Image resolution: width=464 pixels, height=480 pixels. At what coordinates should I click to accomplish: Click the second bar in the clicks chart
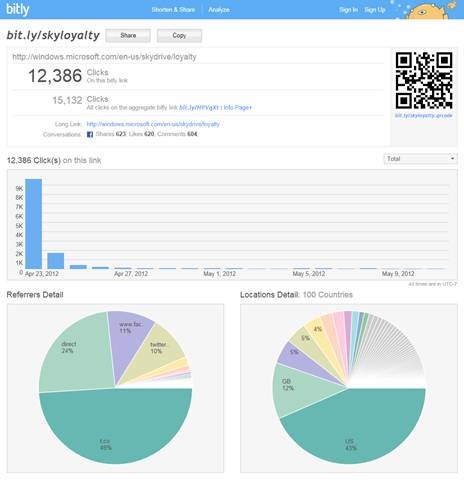coord(56,261)
